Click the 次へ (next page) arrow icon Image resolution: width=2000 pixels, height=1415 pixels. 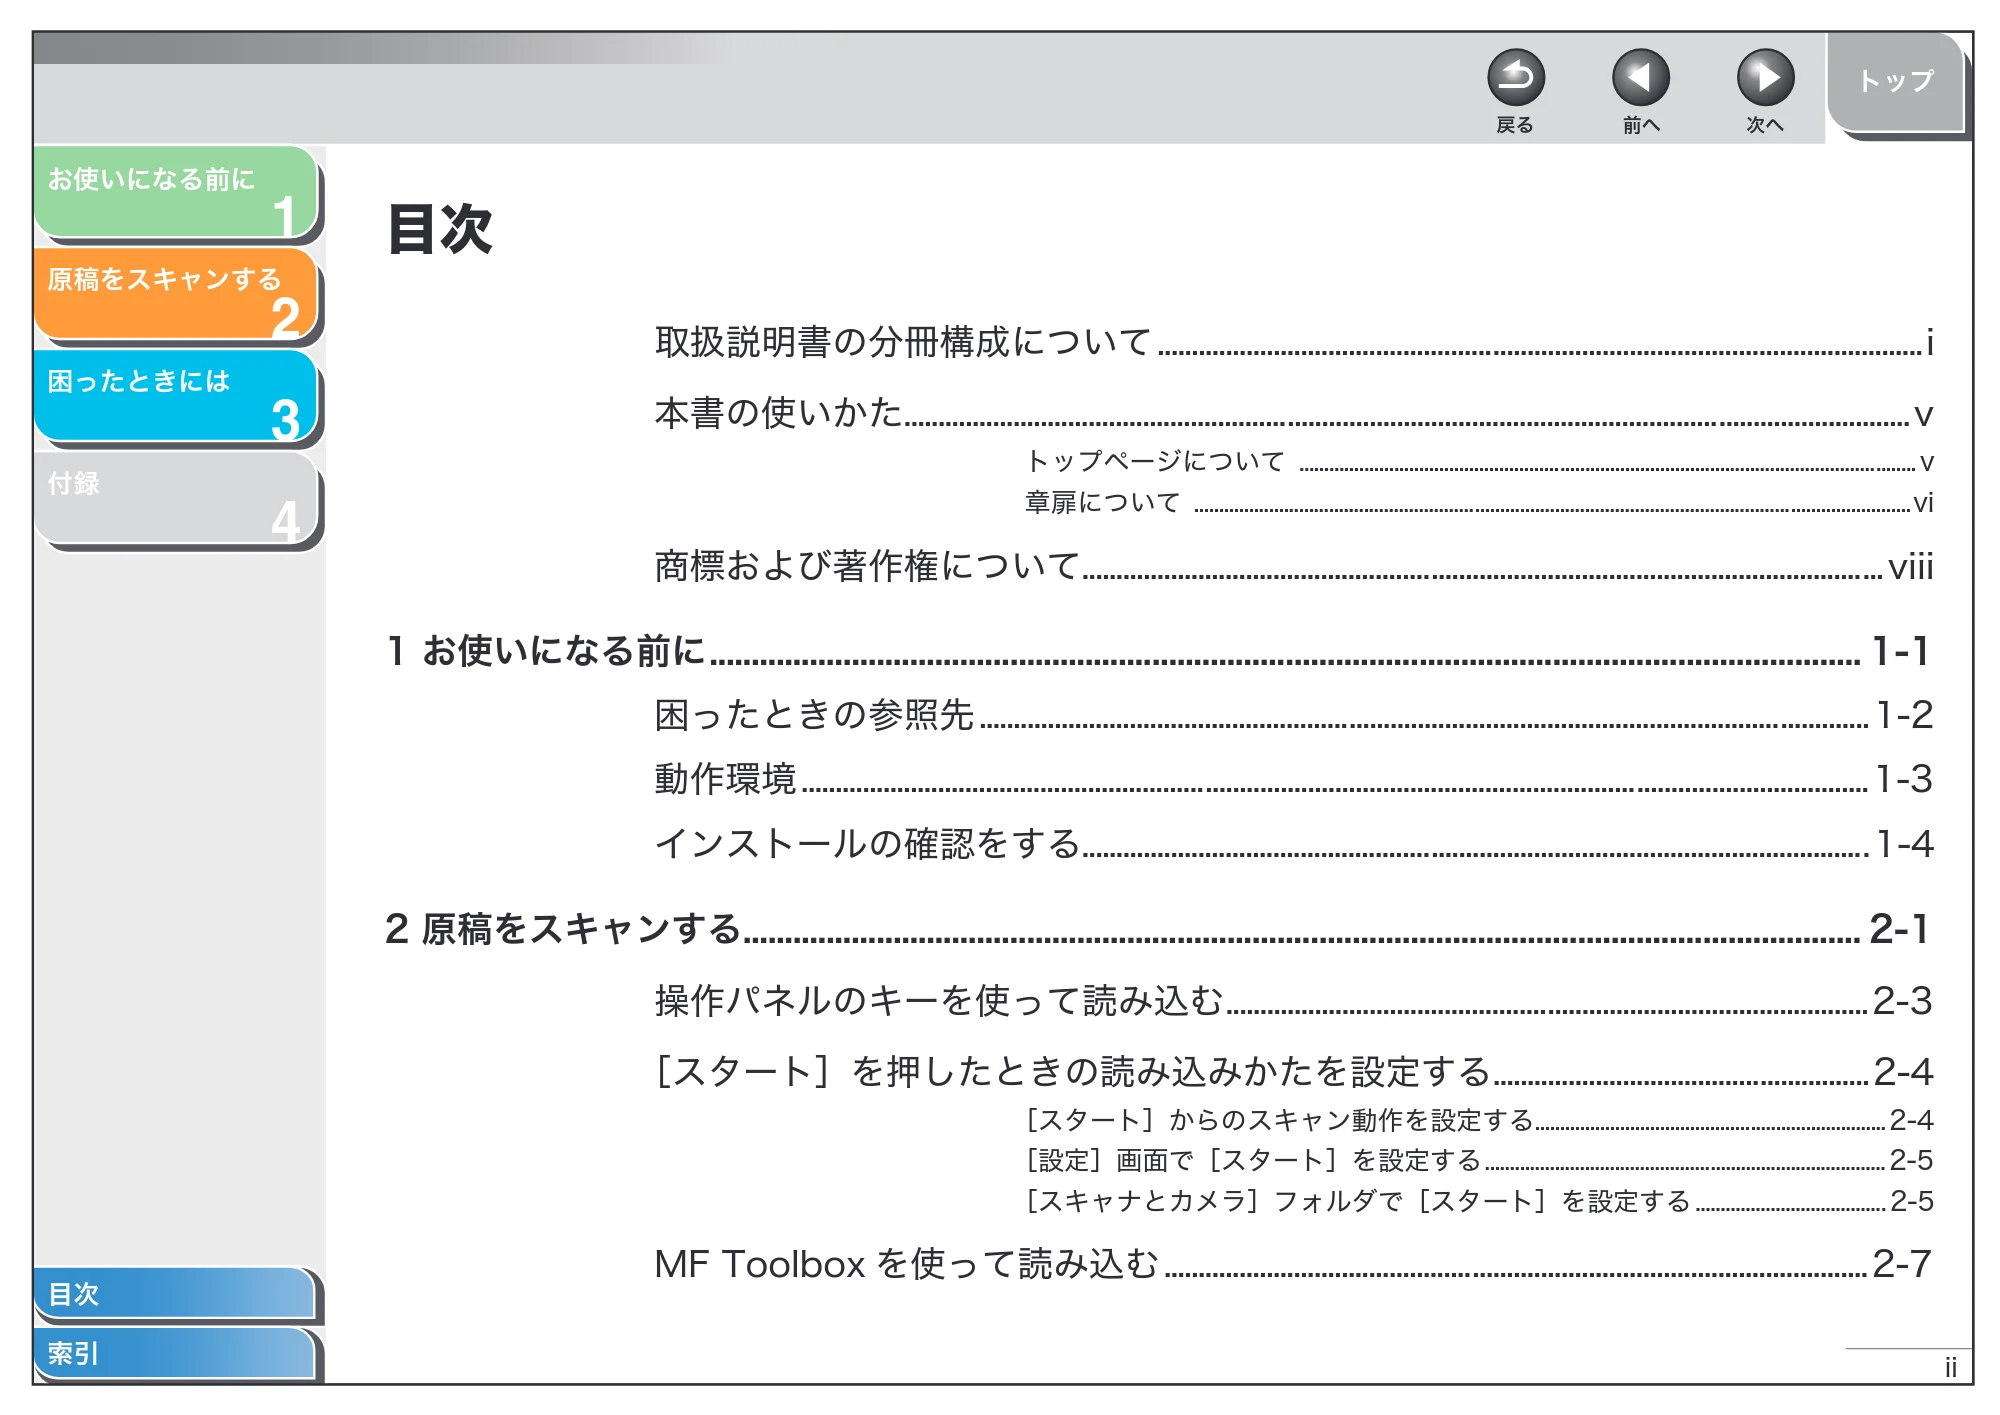click(1765, 78)
